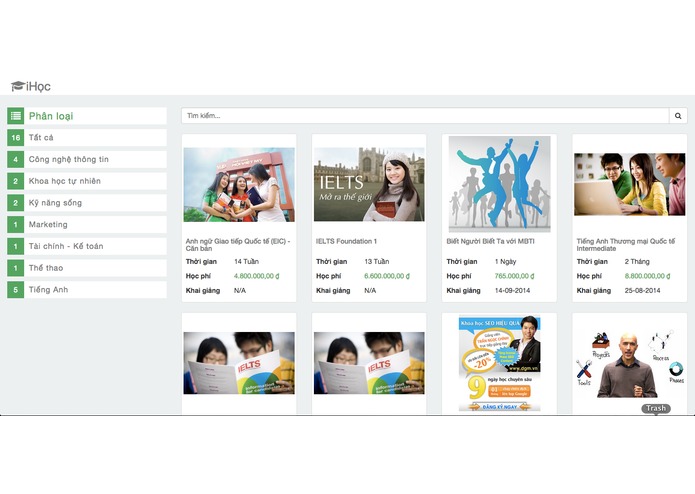Click the 2 Tháng duration value
Viewport: 695px width, 494px height.
point(637,261)
